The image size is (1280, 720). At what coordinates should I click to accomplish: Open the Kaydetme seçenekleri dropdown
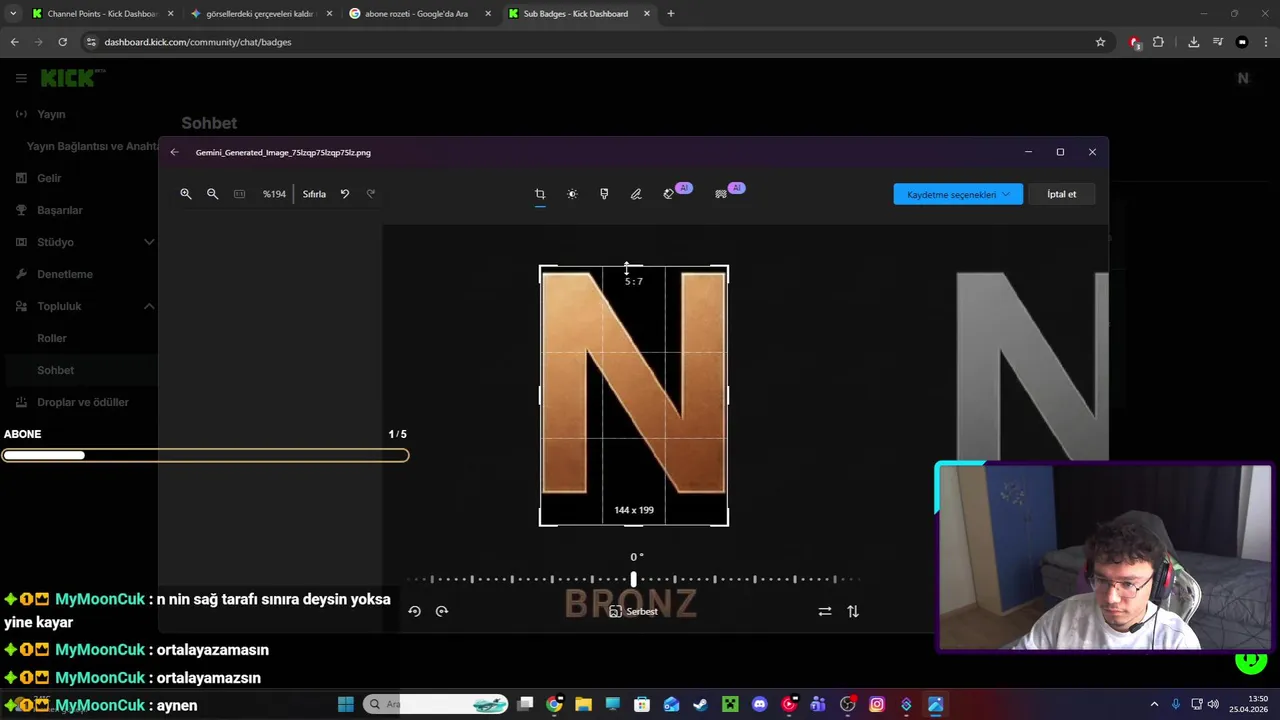[x=958, y=194]
